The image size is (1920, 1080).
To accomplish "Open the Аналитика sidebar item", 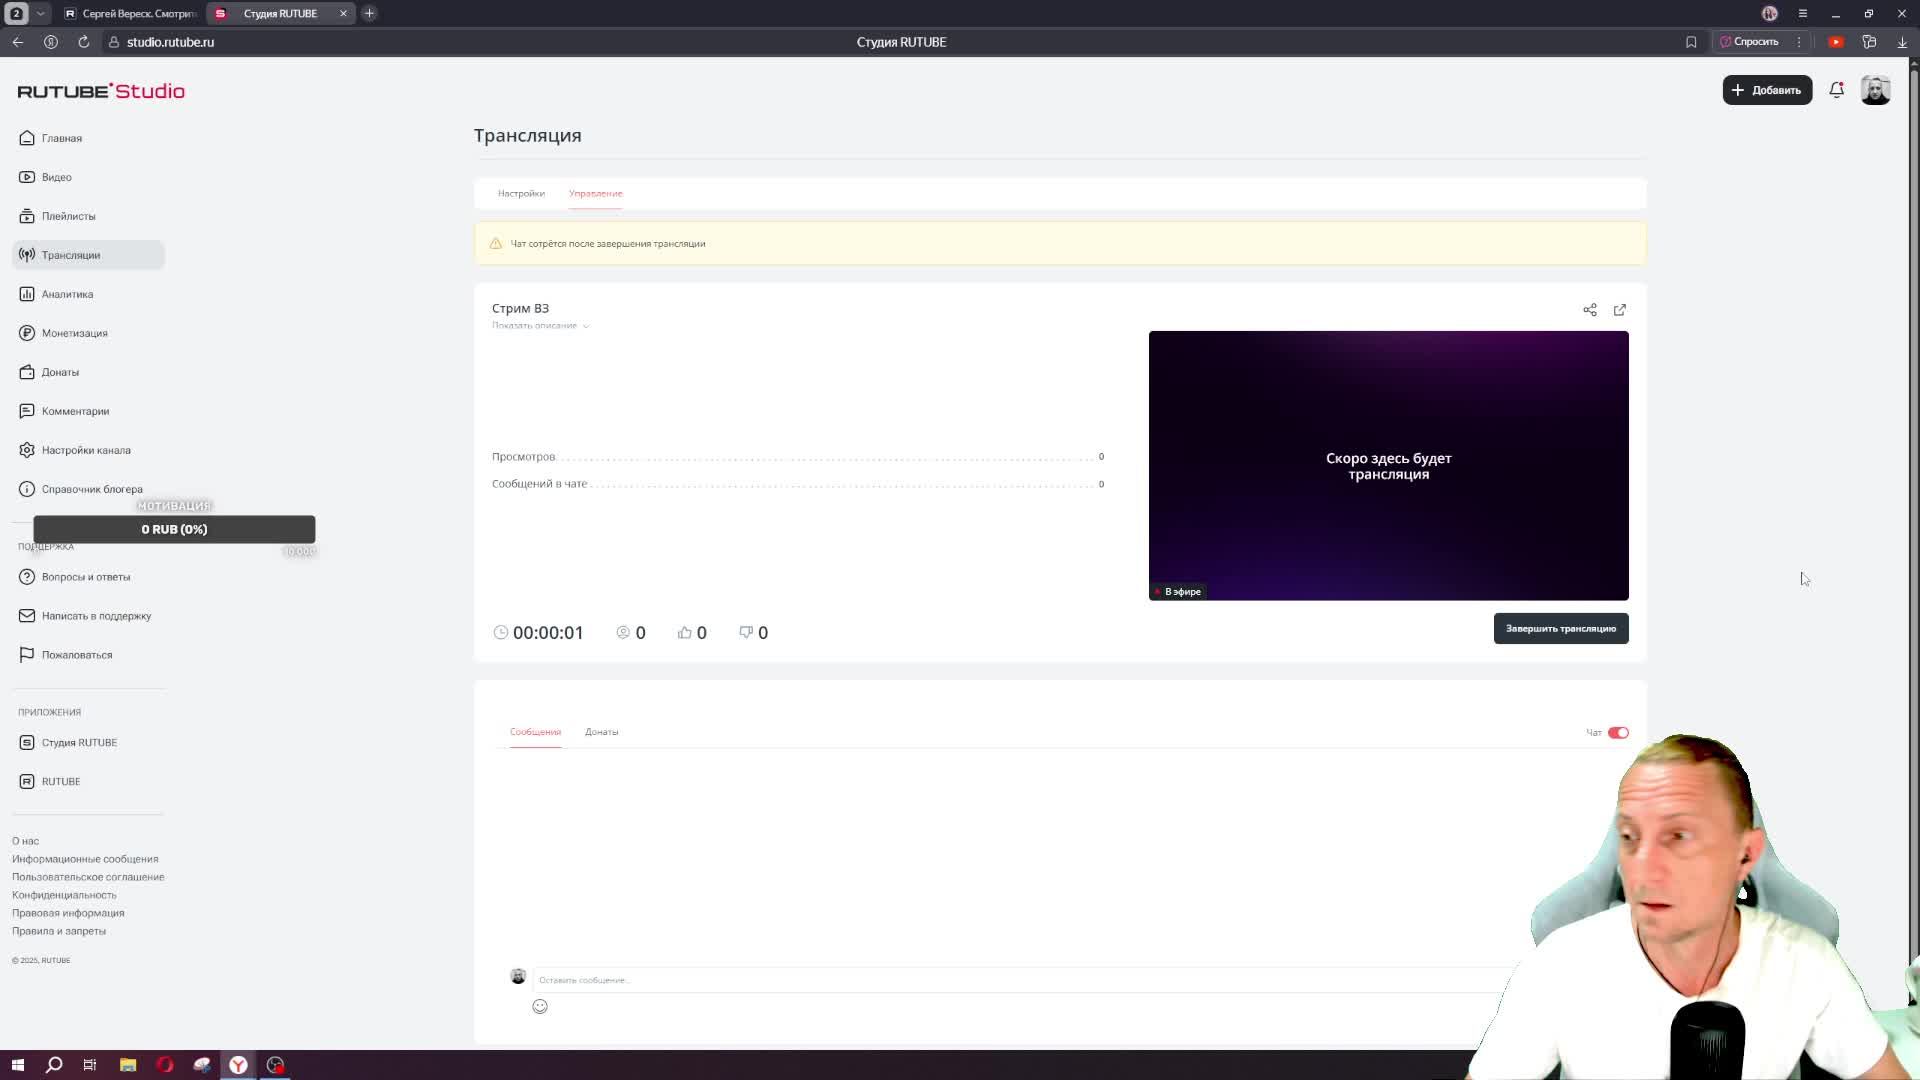I will (x=67, y=294).
